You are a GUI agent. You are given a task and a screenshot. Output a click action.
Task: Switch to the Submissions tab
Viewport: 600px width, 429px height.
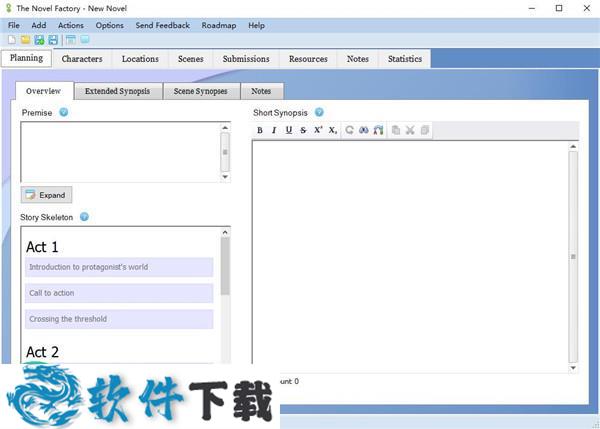246,59
